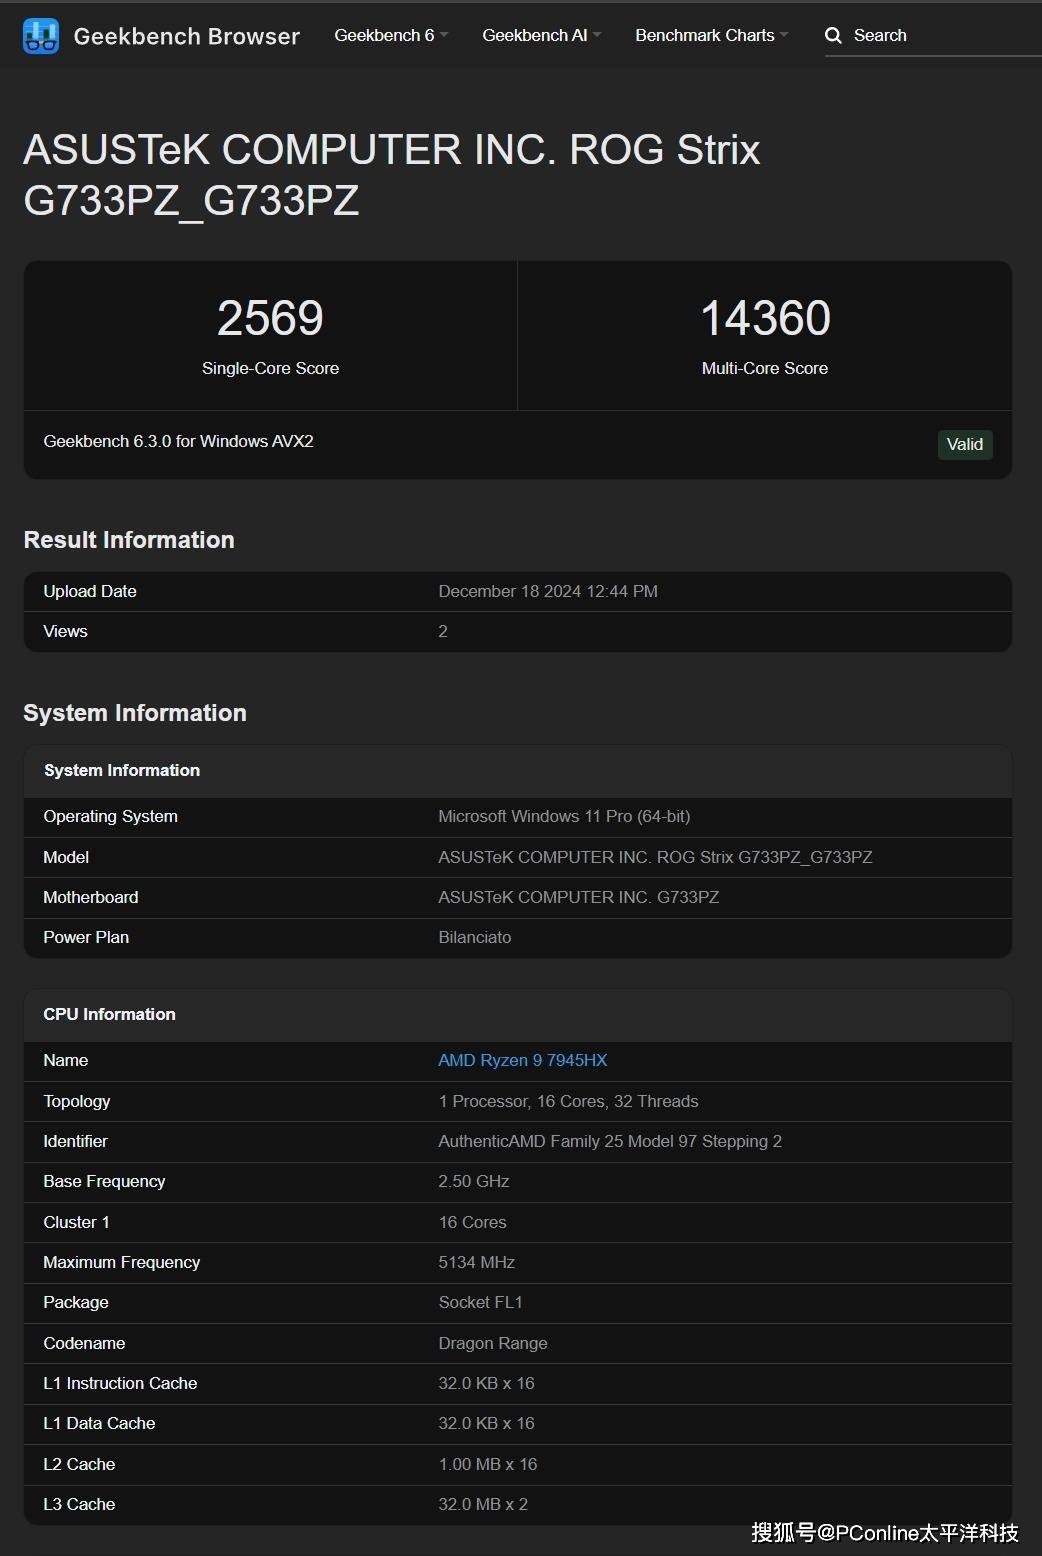Open the AMD Ryzen 9 7945HX link
Image resolution: width=1042 pixels, height=1556 pixels.
[x=522, y=1060]
